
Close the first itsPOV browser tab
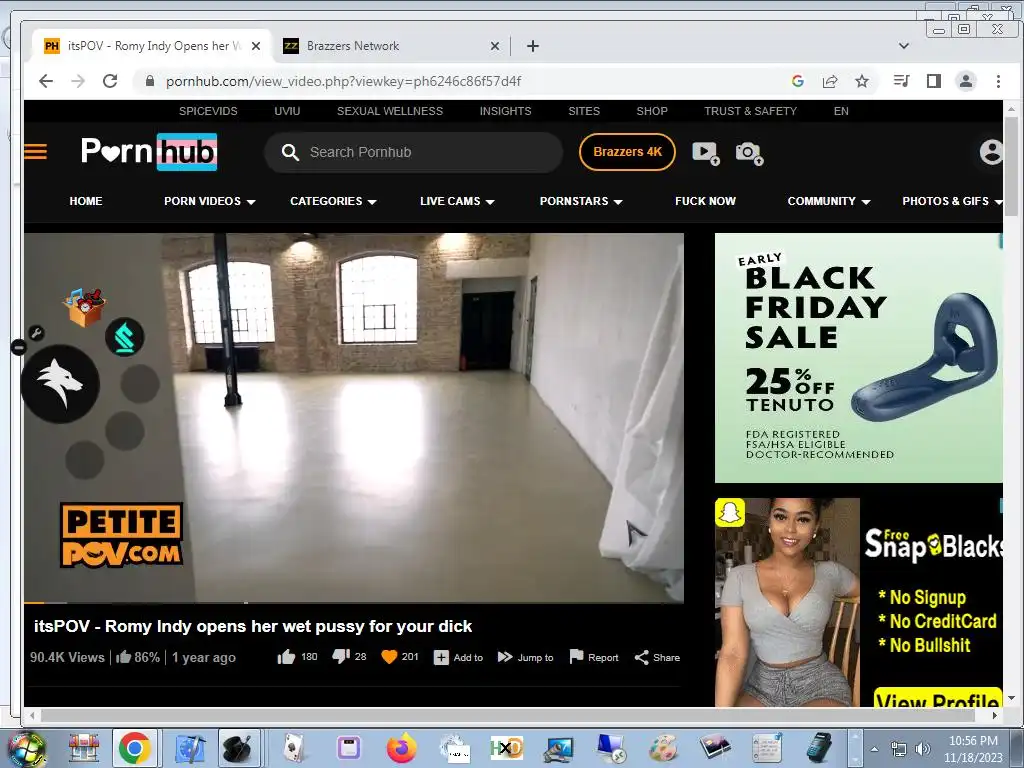256,46
